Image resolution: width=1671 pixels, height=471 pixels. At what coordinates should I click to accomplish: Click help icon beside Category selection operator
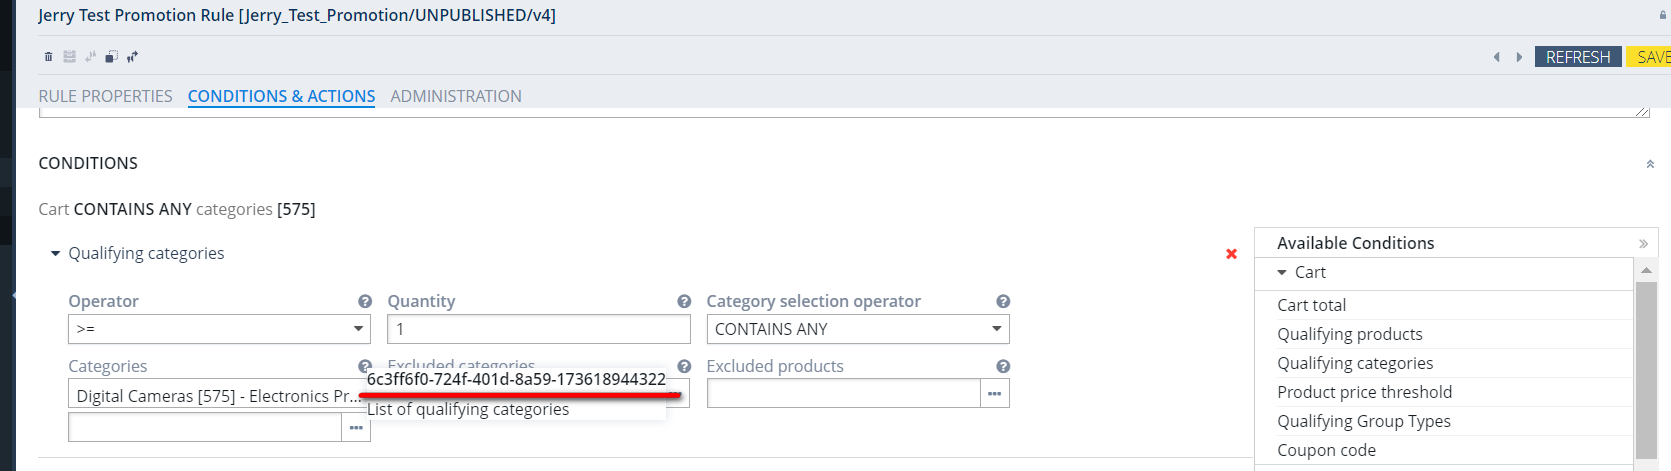pos(1003,301)
